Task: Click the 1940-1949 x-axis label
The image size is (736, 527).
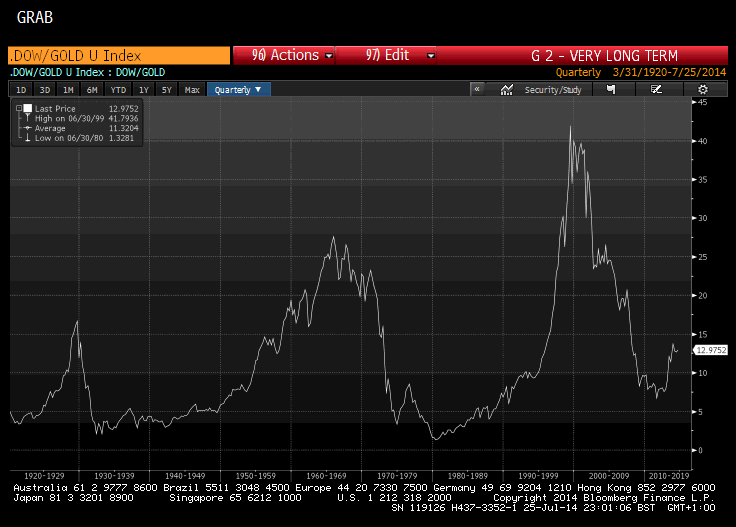Action: pos(185,475)
